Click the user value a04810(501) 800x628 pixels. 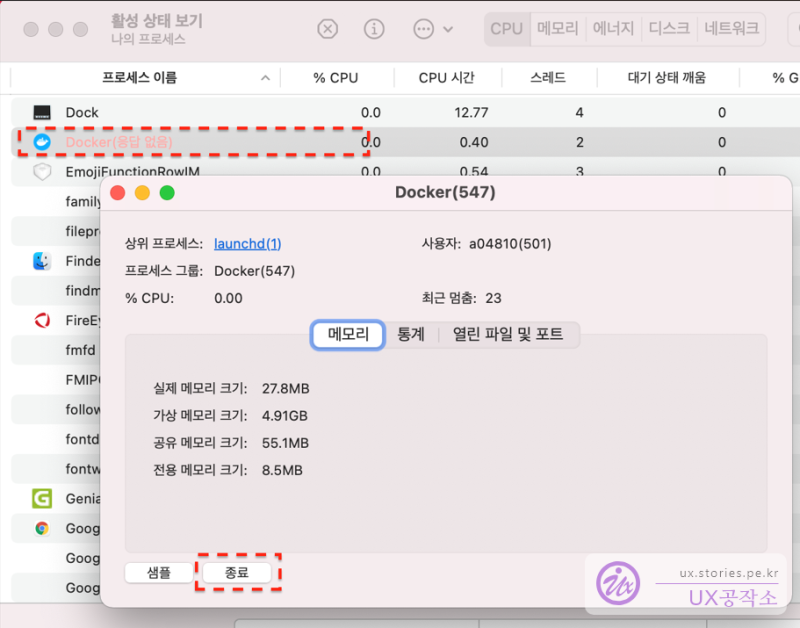[x=510, y=244]
